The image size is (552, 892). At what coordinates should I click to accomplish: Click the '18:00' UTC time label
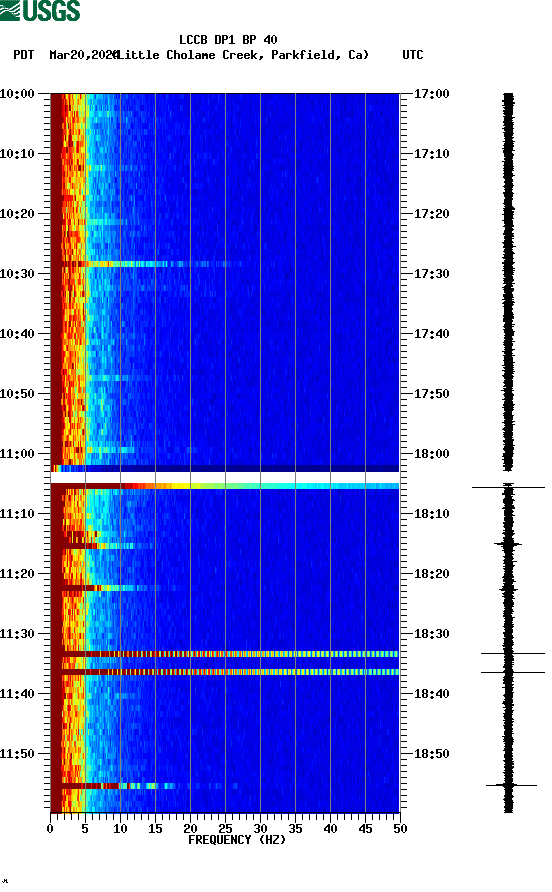tap(431, 454)
